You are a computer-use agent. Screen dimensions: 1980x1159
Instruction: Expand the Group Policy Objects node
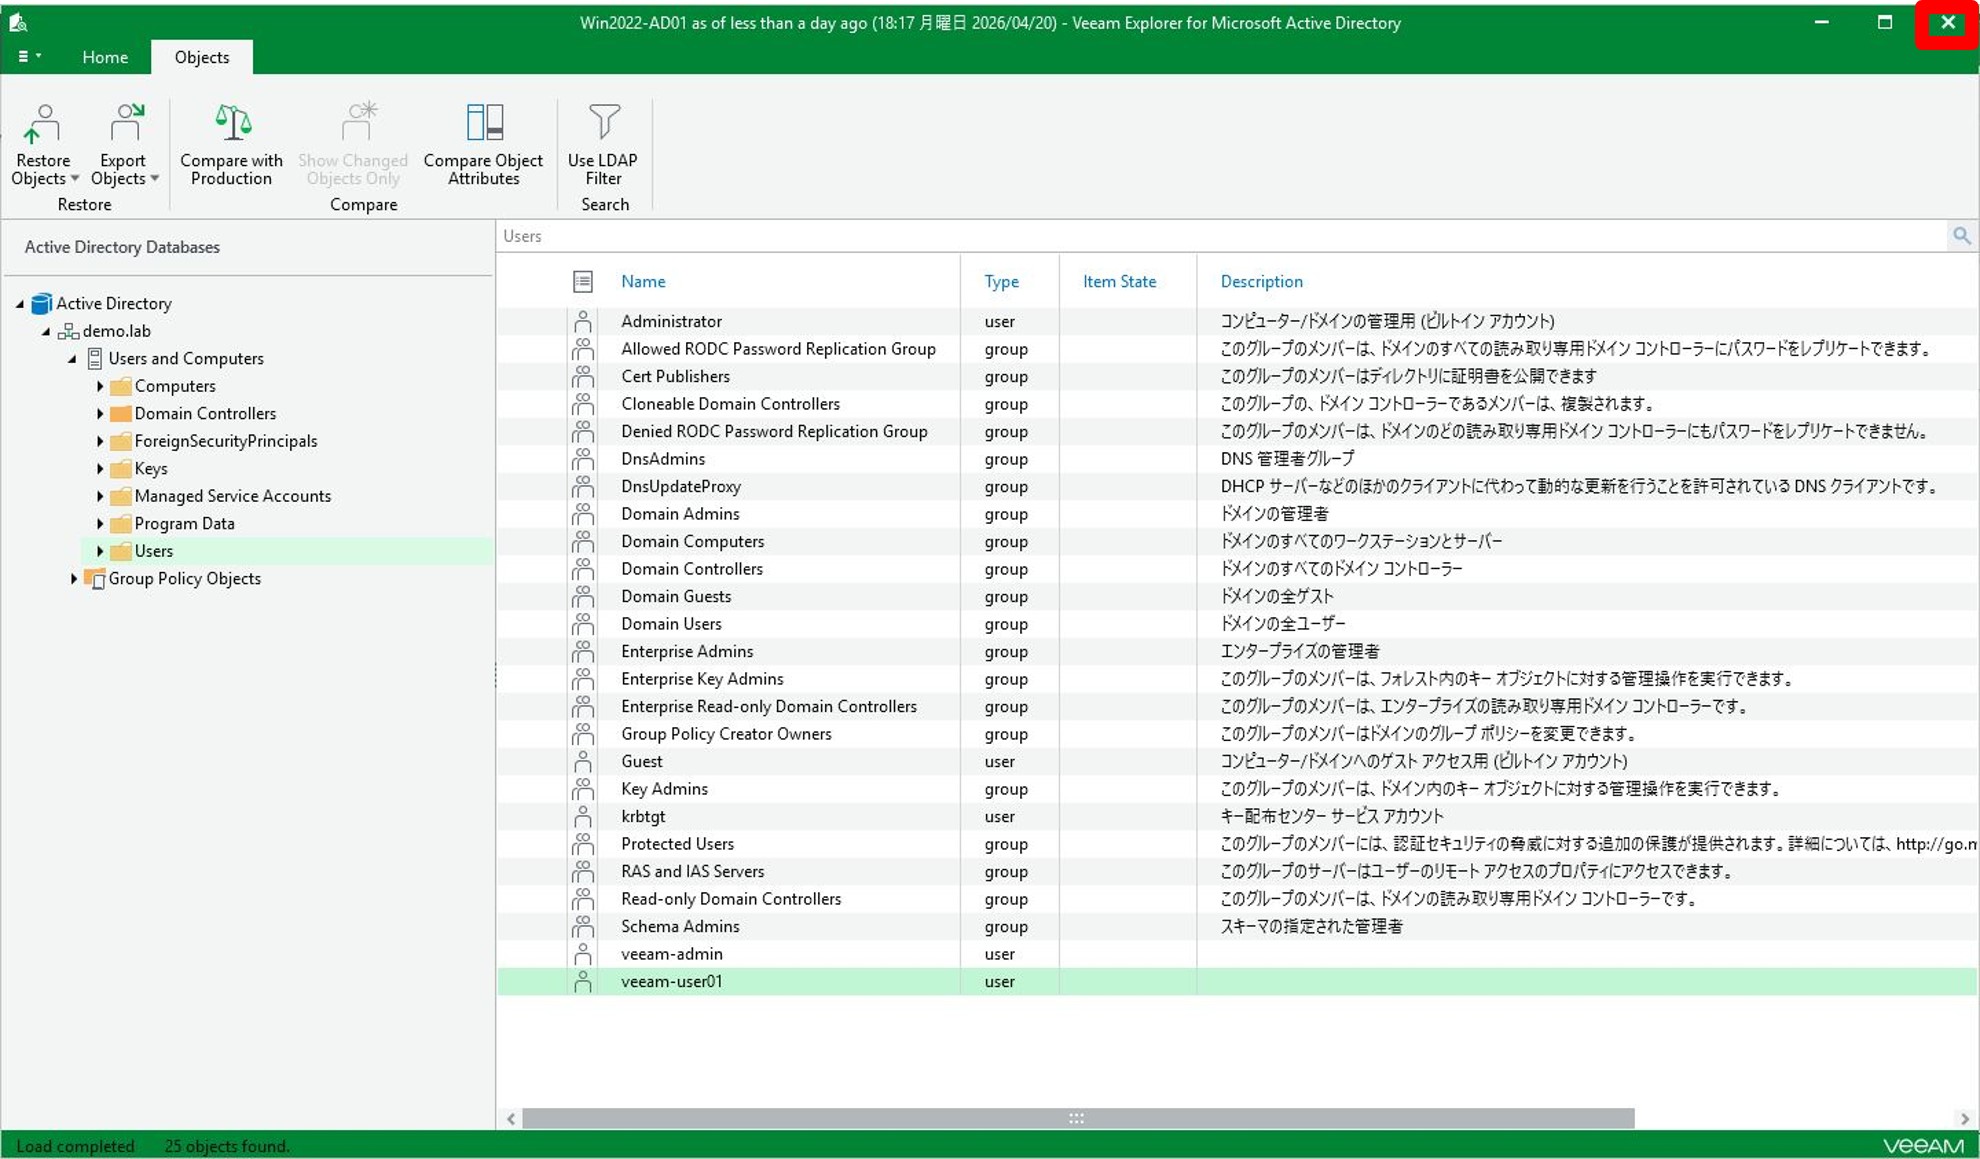point(73,579)
